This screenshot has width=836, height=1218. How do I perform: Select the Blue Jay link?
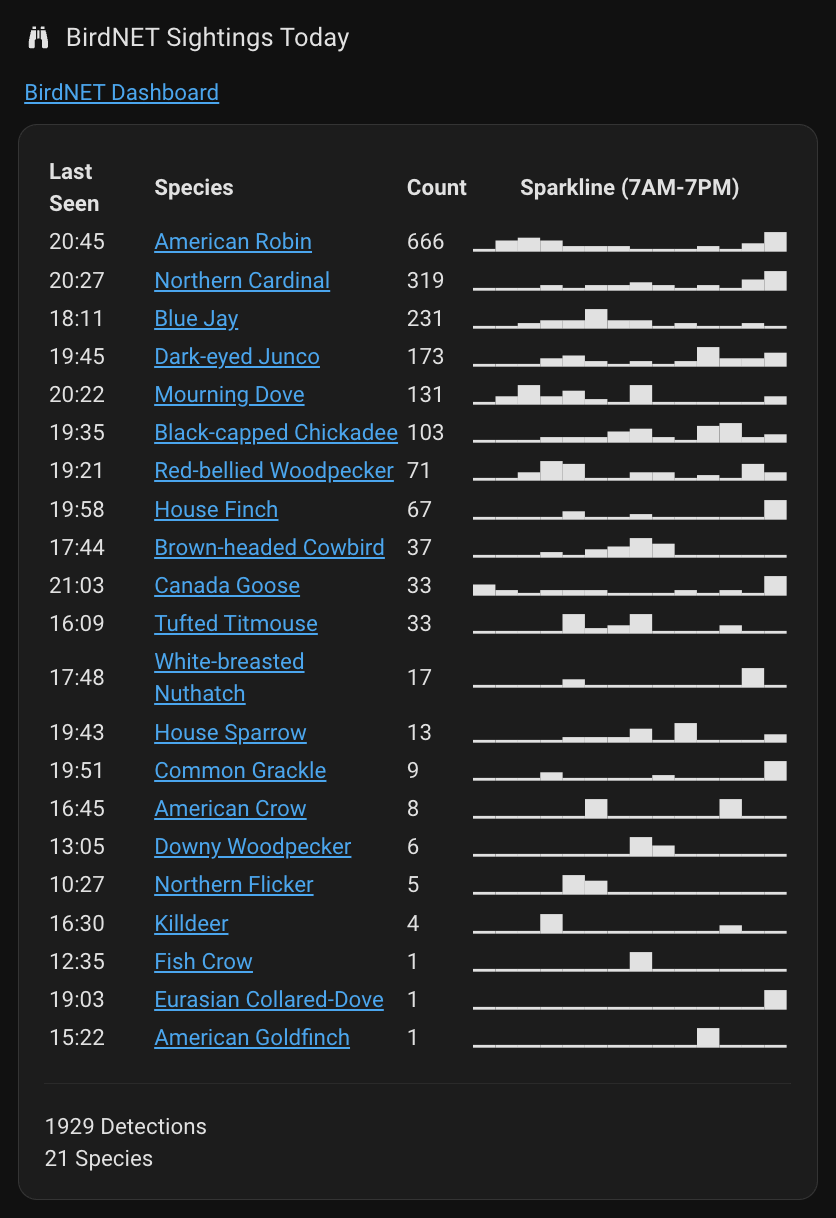pos(196,319)
